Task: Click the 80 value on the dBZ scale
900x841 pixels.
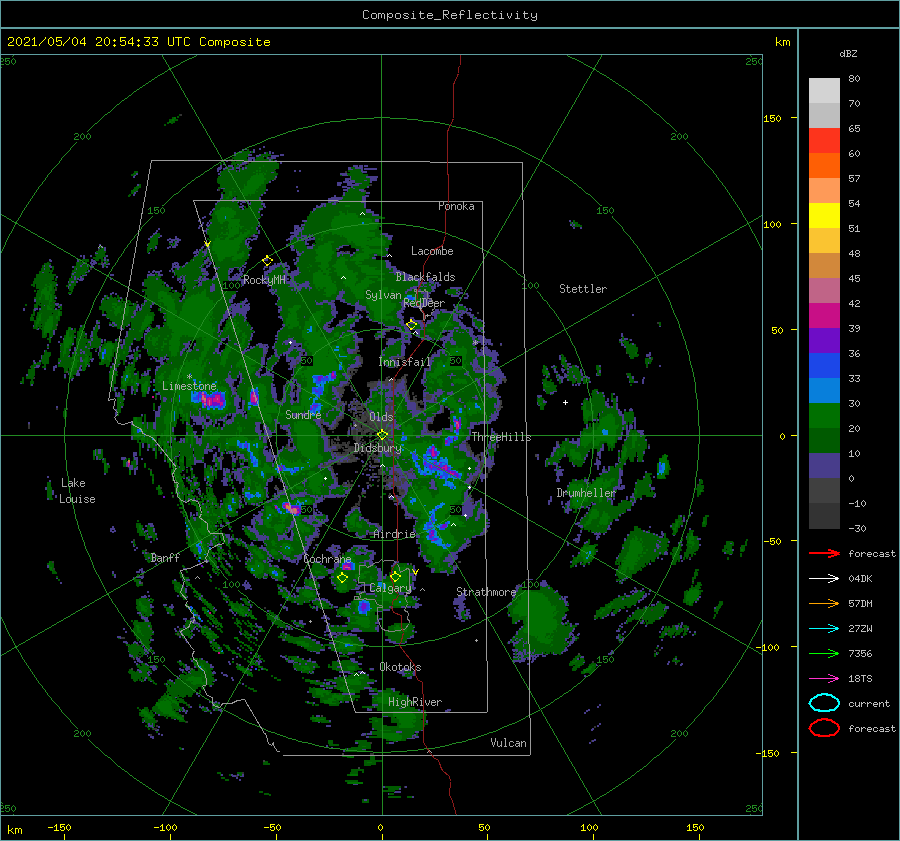Action: (x=854, y=79)
